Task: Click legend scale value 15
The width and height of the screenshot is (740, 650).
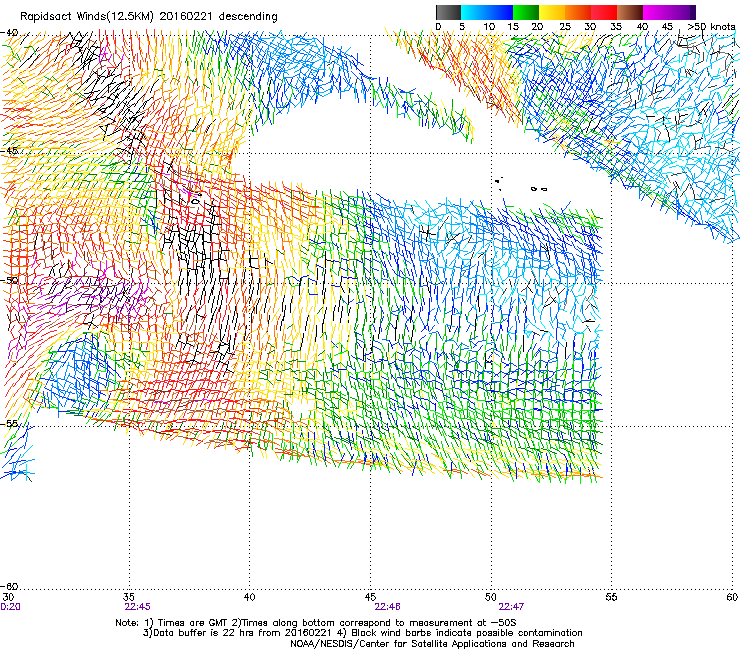Action: [513, 27]
